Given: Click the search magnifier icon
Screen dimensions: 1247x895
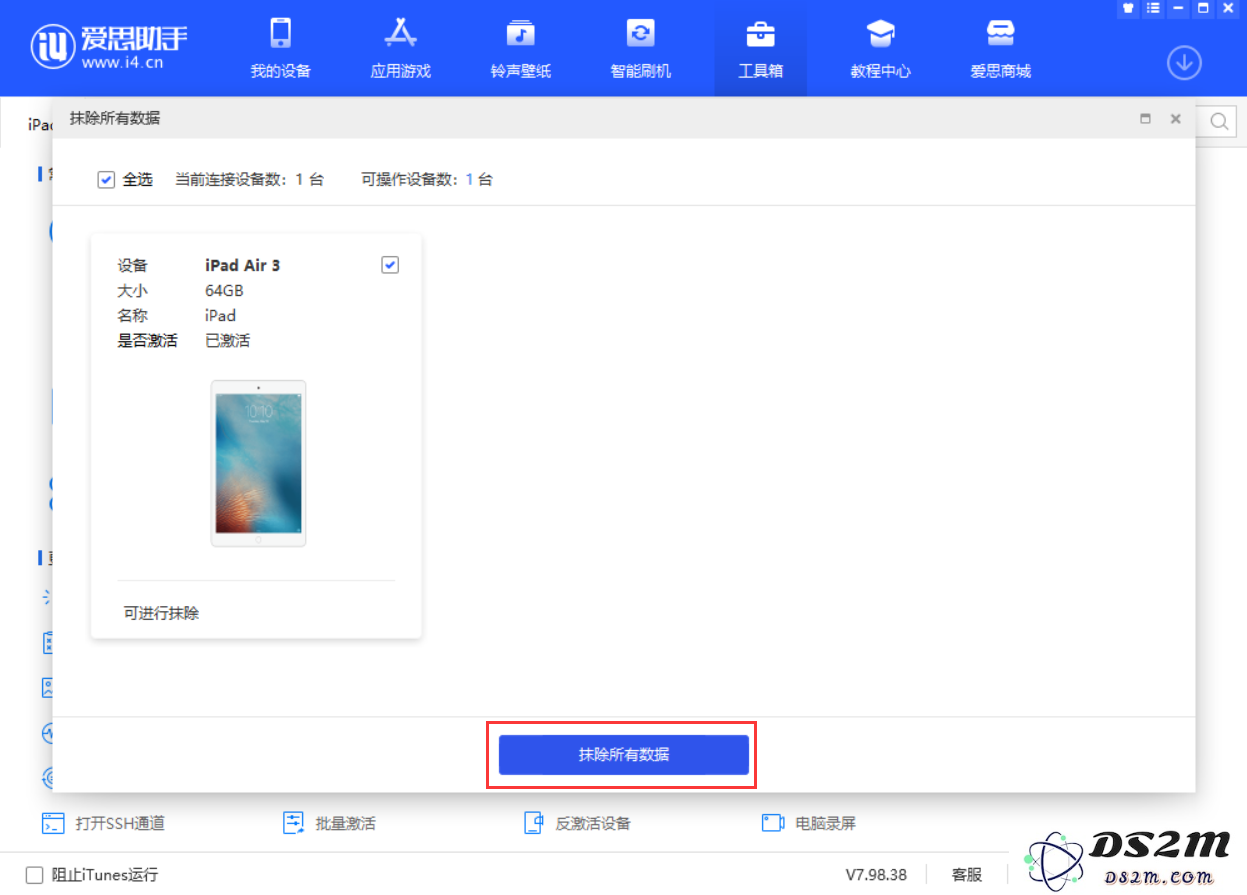Looking at the screenshot, I should point(1220,122).
